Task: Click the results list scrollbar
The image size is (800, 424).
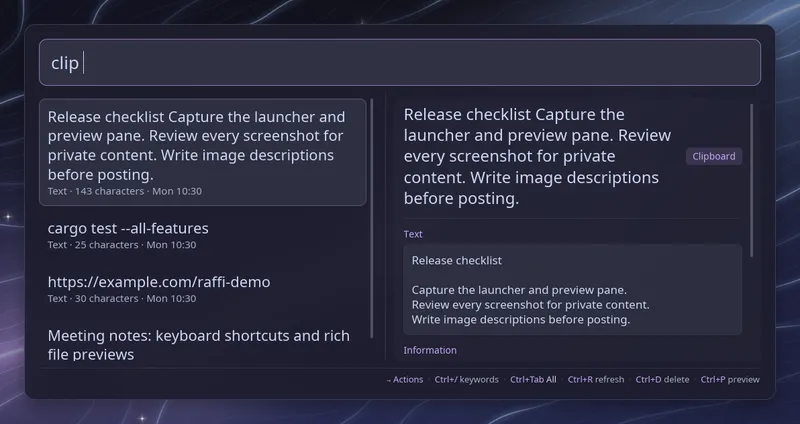Action: [371, 218]
